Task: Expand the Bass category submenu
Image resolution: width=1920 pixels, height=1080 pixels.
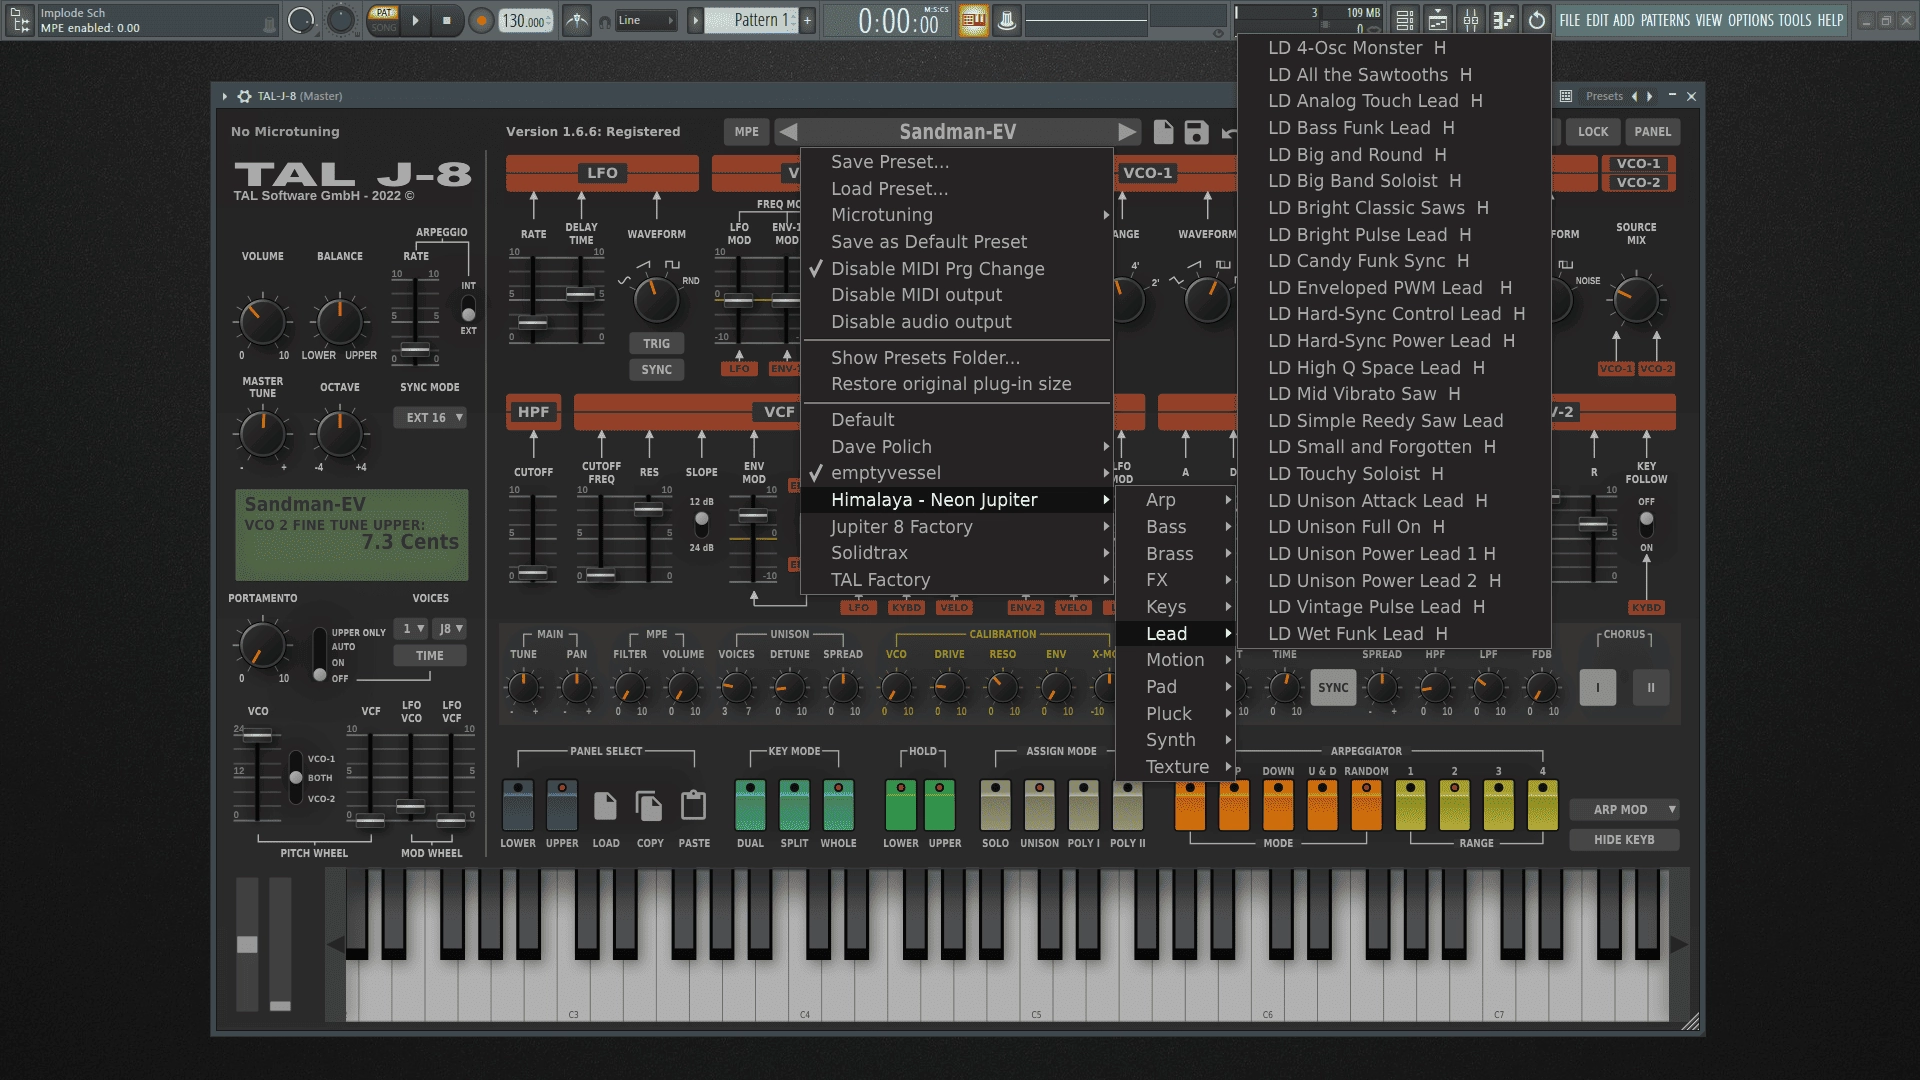Action: [x=1176, y=527]
